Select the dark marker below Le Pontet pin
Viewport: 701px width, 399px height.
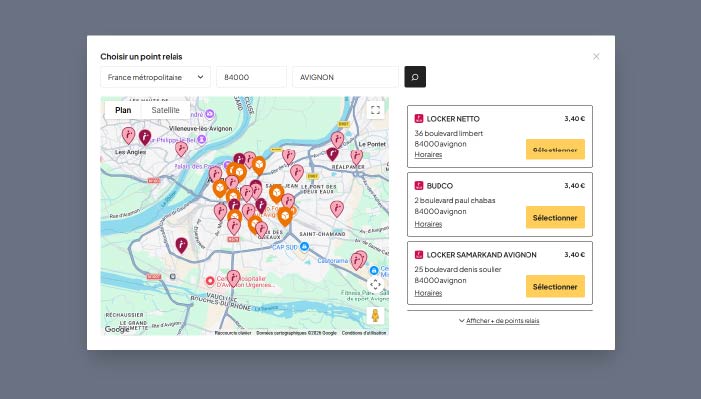(332, 154)
